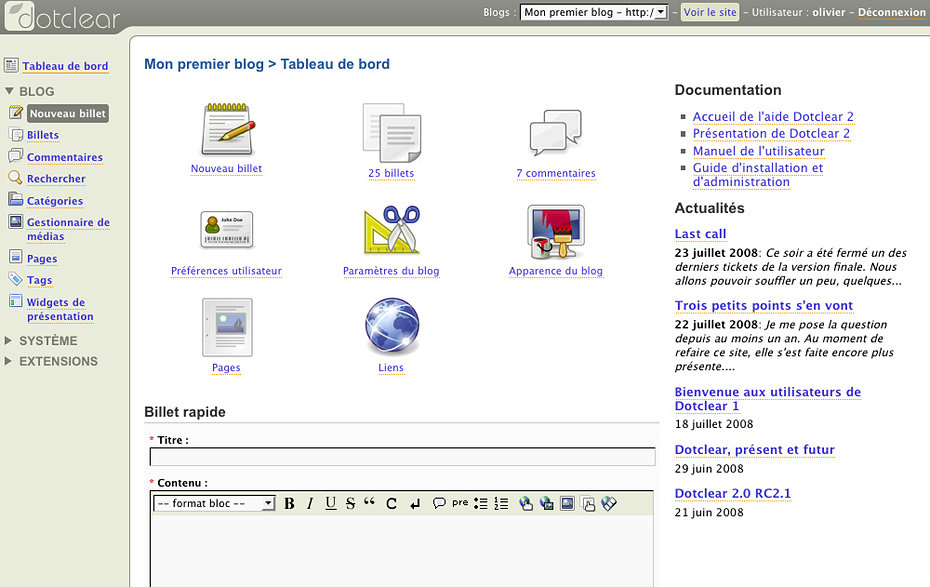Apply italic formatting in editor toolbar

coord(310,504)
